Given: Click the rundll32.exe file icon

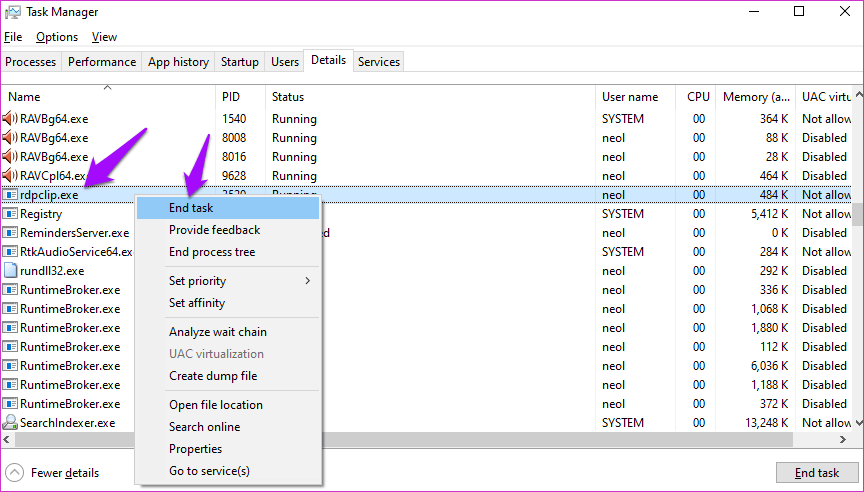Looking at the screenshot, I should pos(11,271).
